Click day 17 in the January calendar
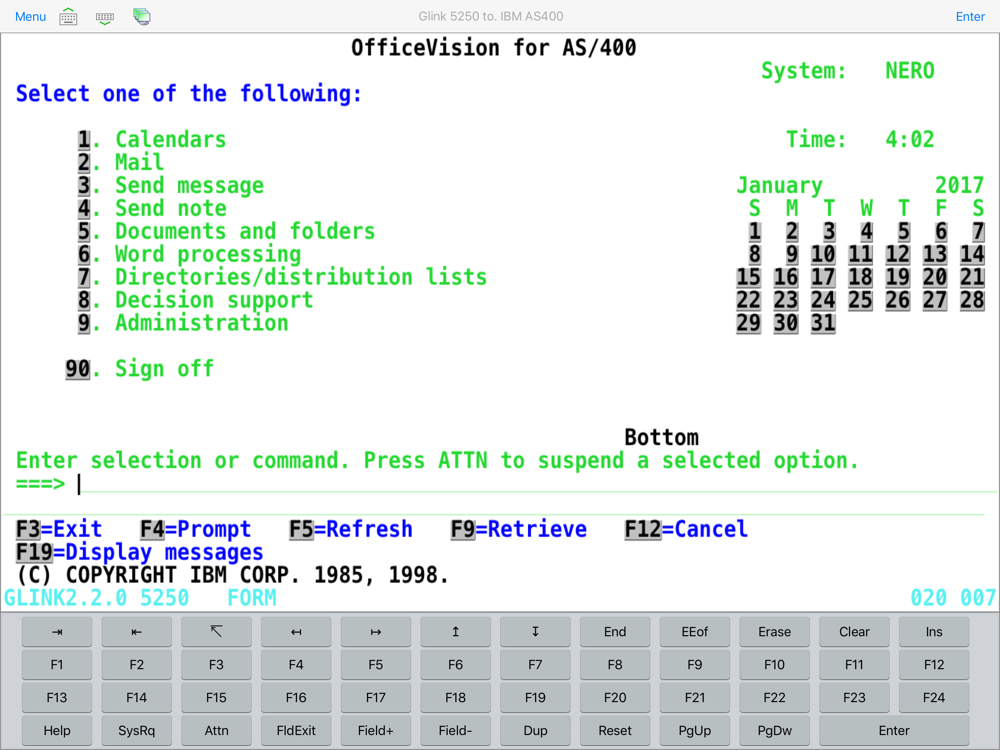Viewport: 1000px width, 750px height. click(x=823, y=277)
